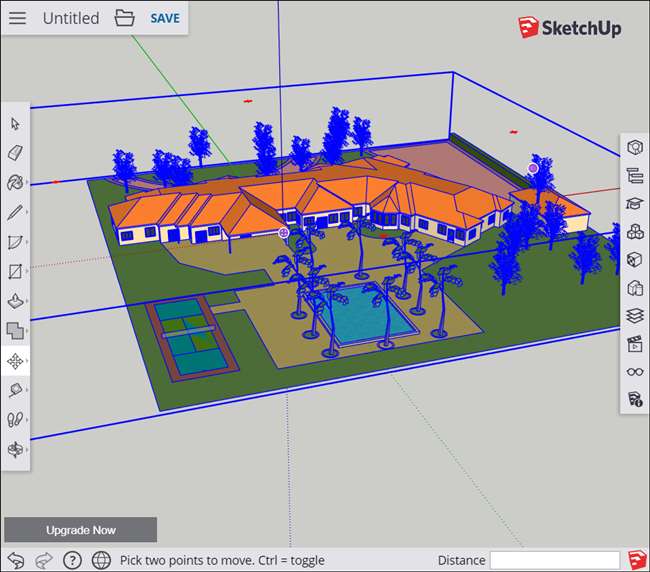Click the Undo arrow in status bar
This screenshot has width=650, height=572.
click(16, 560)
